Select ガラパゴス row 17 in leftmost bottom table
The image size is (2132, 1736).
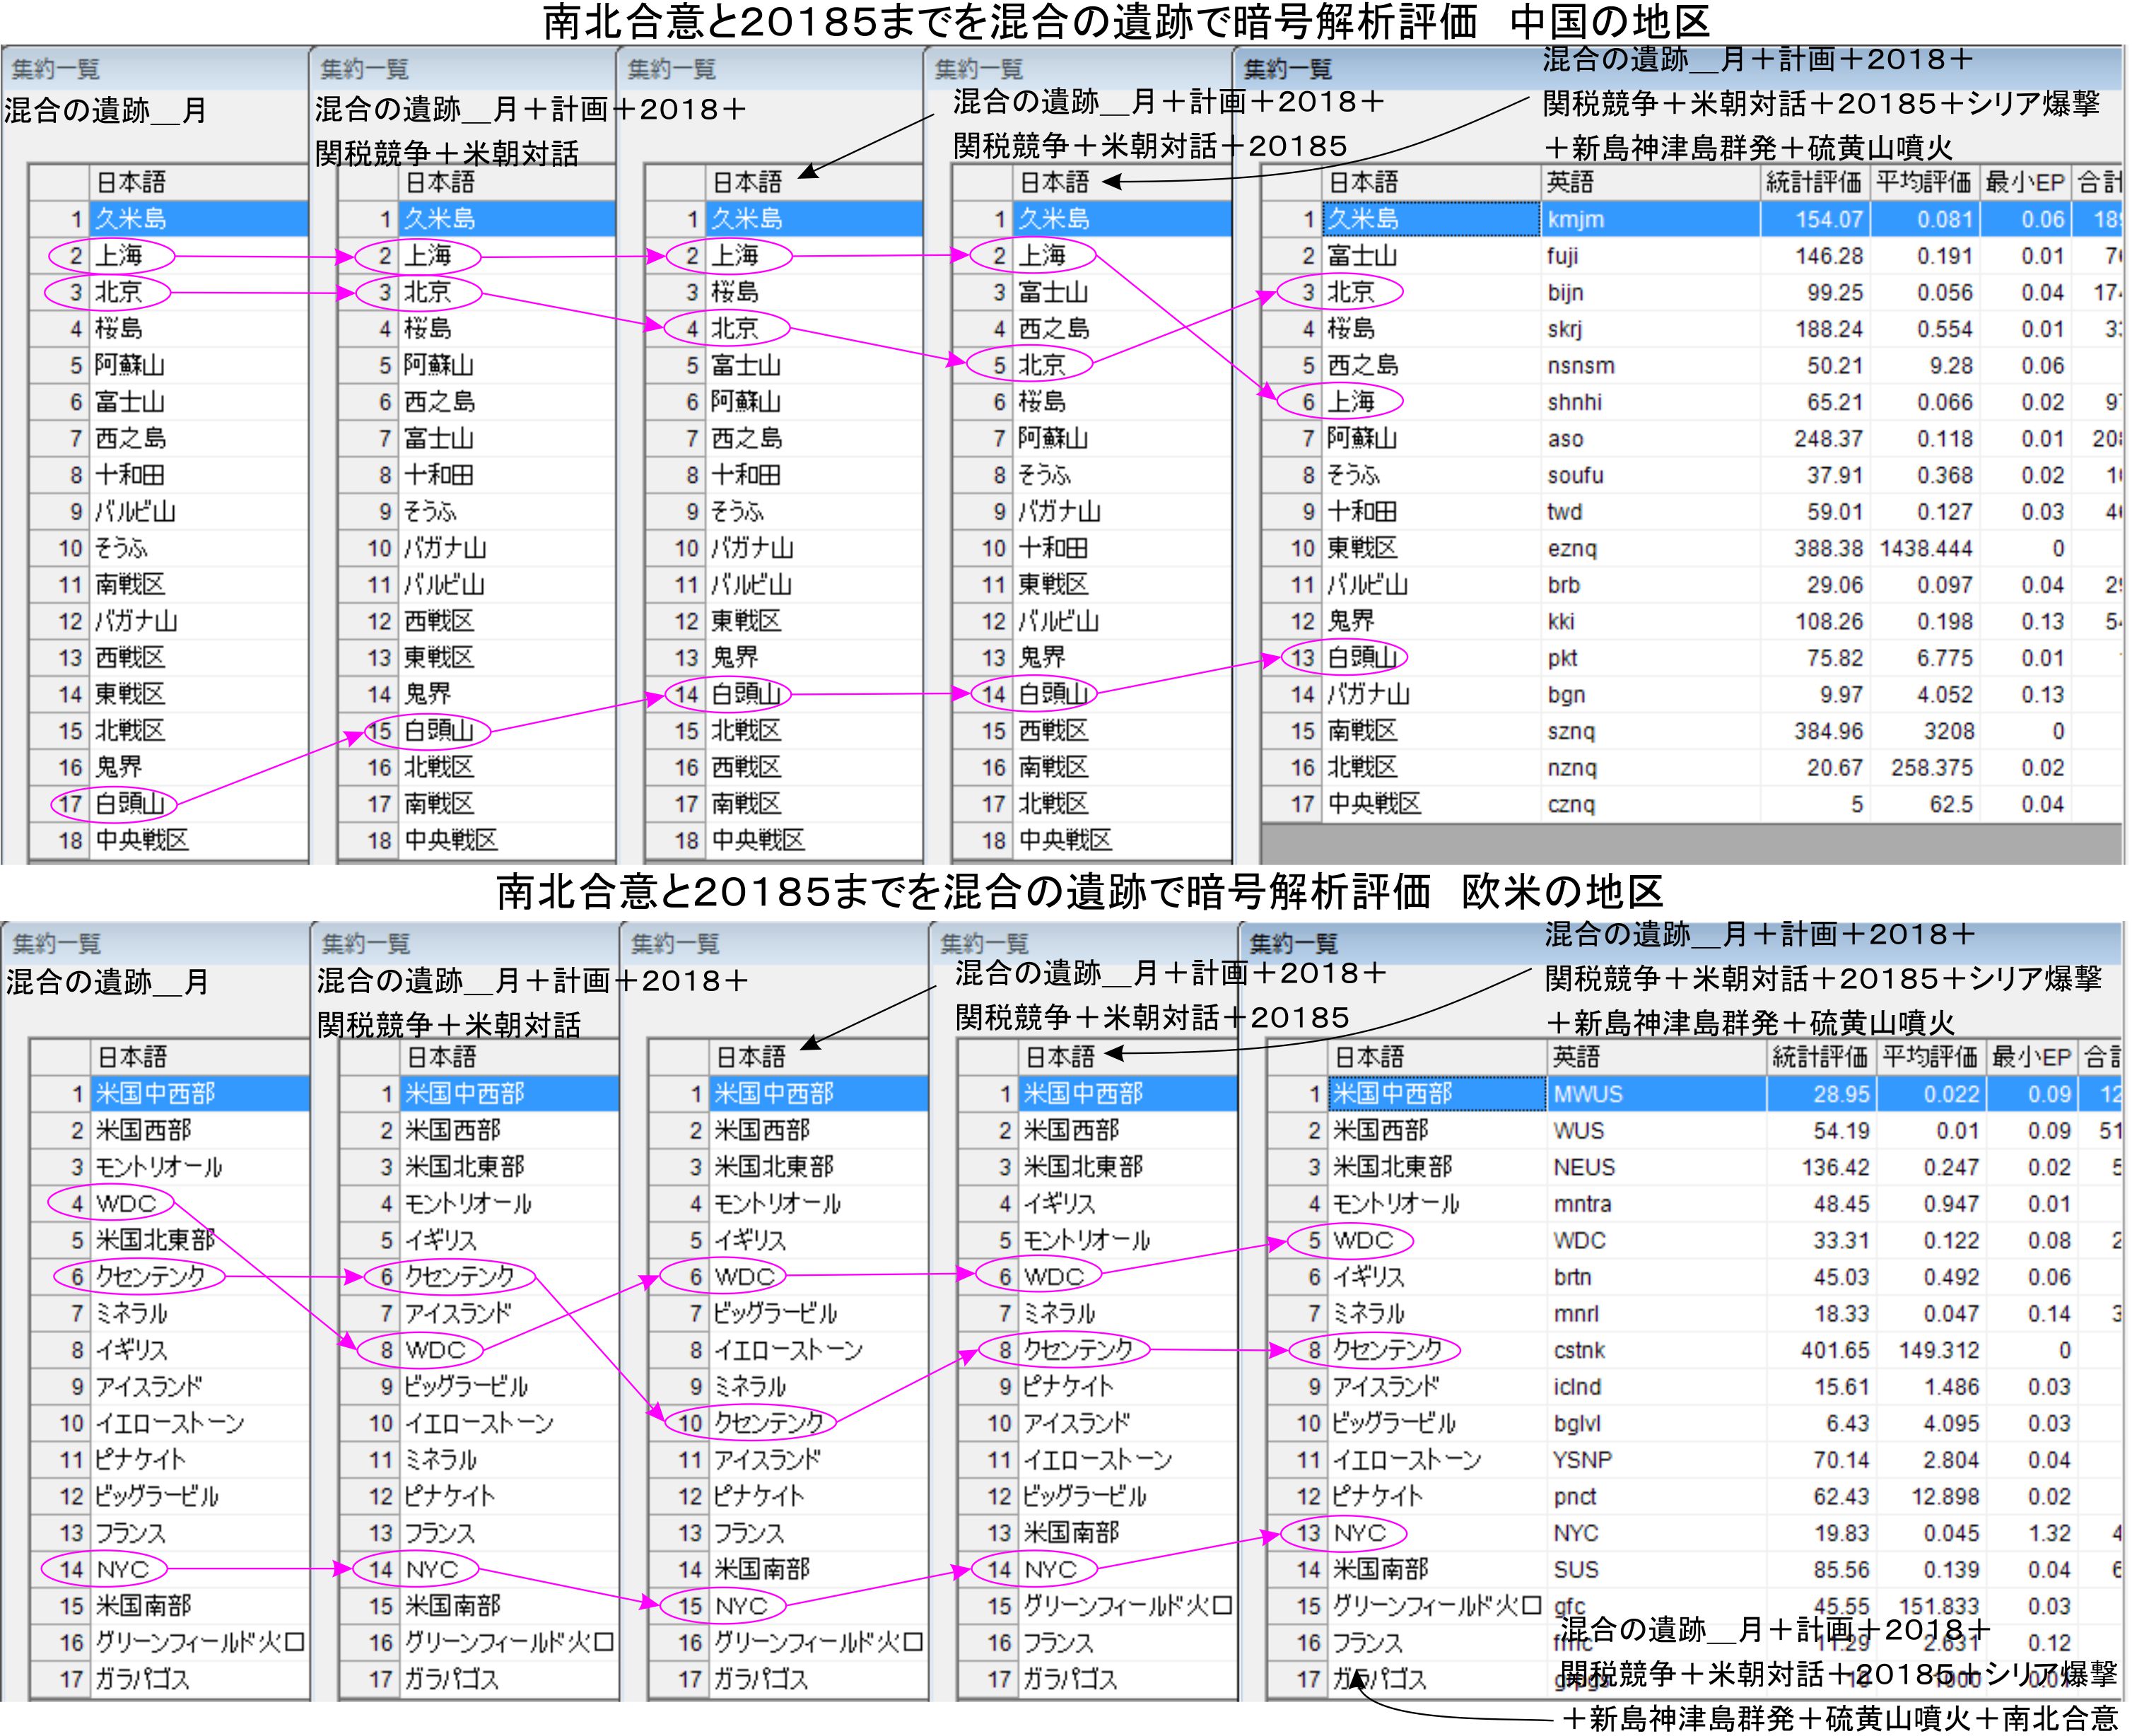[x=142, y=1679]
